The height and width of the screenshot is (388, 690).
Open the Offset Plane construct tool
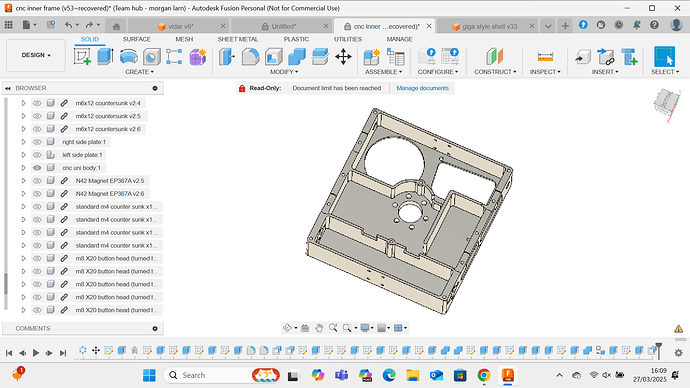pyautogui.click(x=495, y=57)
